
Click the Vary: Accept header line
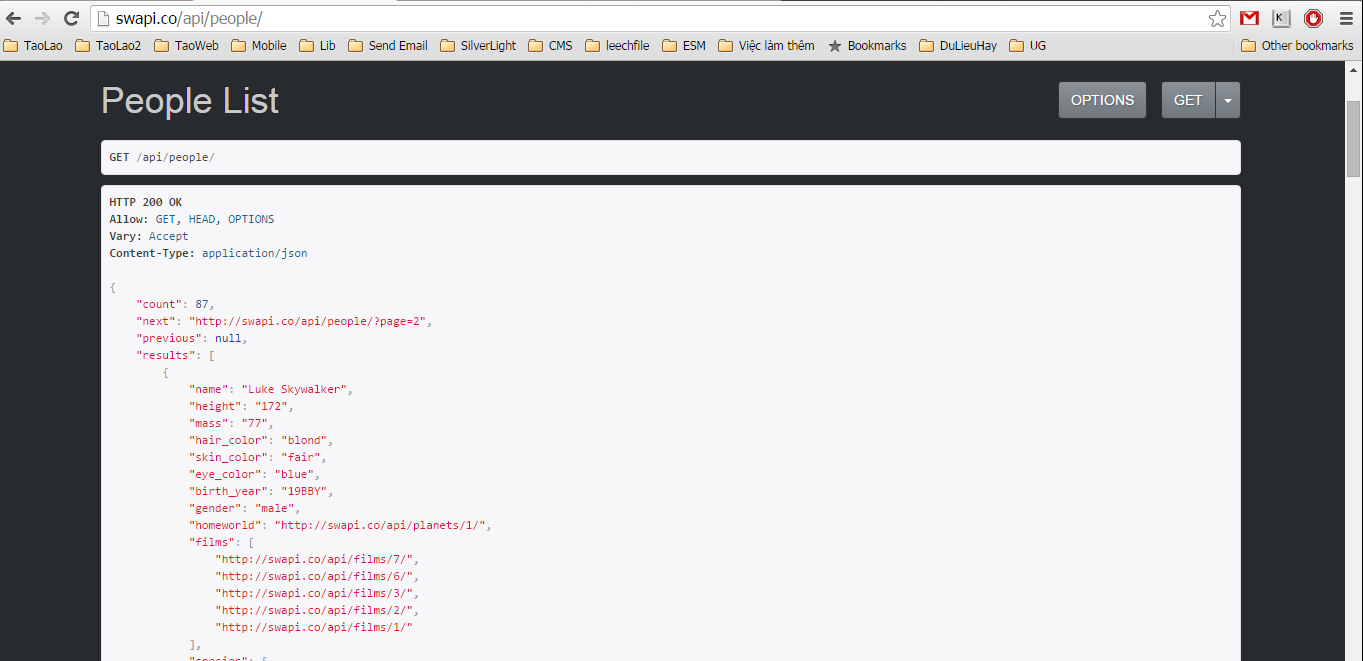pyautogui.click(x=149, y=236)
